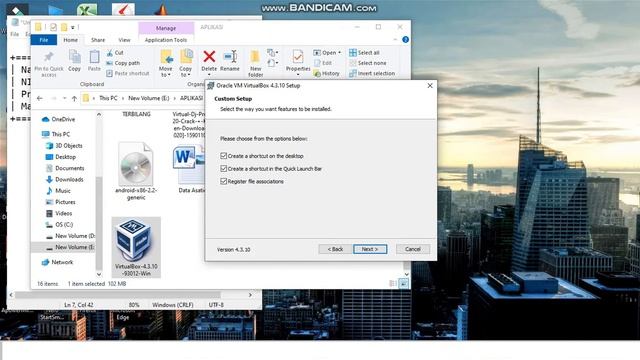Open Easy access dropdown in ribbon
Viewport: 640px width, 360px height.
(273, 63)
